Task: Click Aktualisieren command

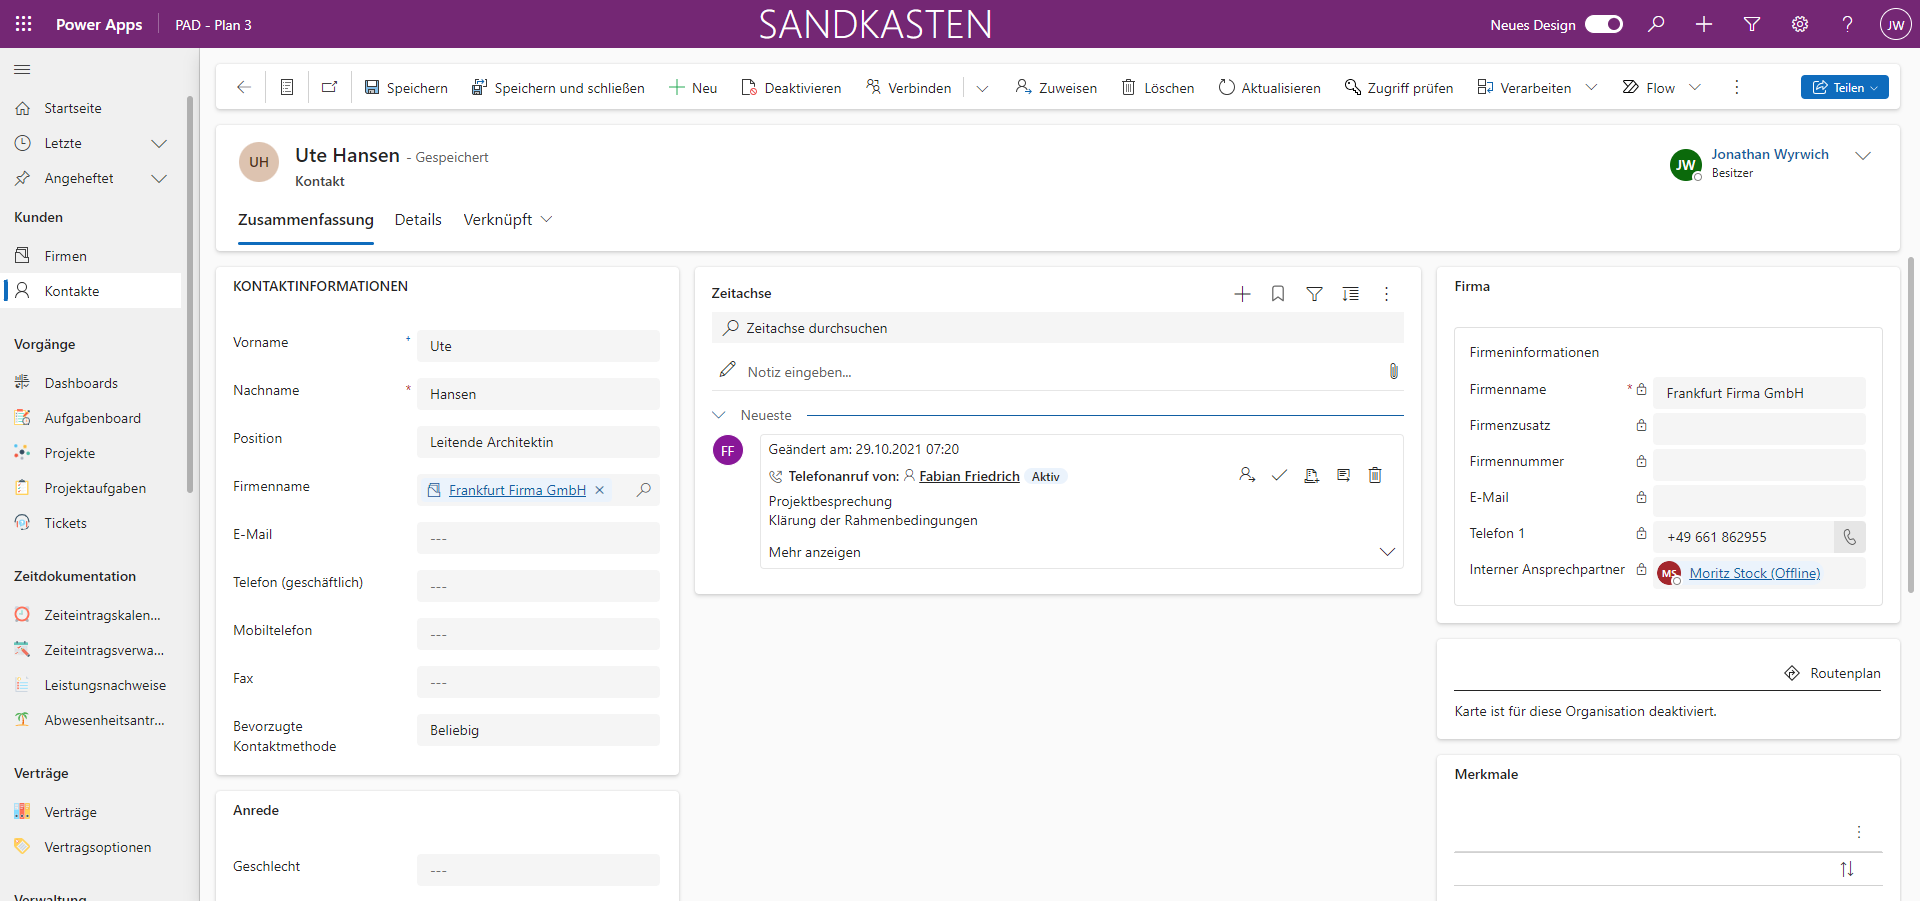Action: [x=1269, y=88]
